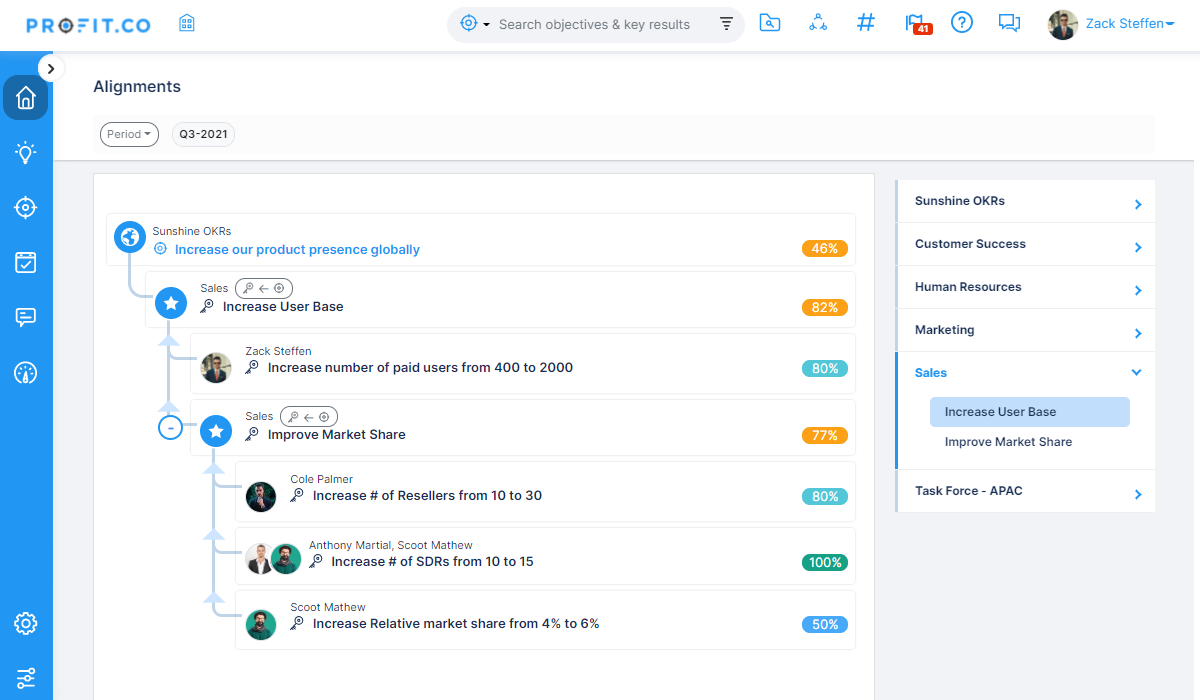Select the tasks calendar icon in sidebar
Viewport: 1200px width, 700px height.
coord(25,262)
